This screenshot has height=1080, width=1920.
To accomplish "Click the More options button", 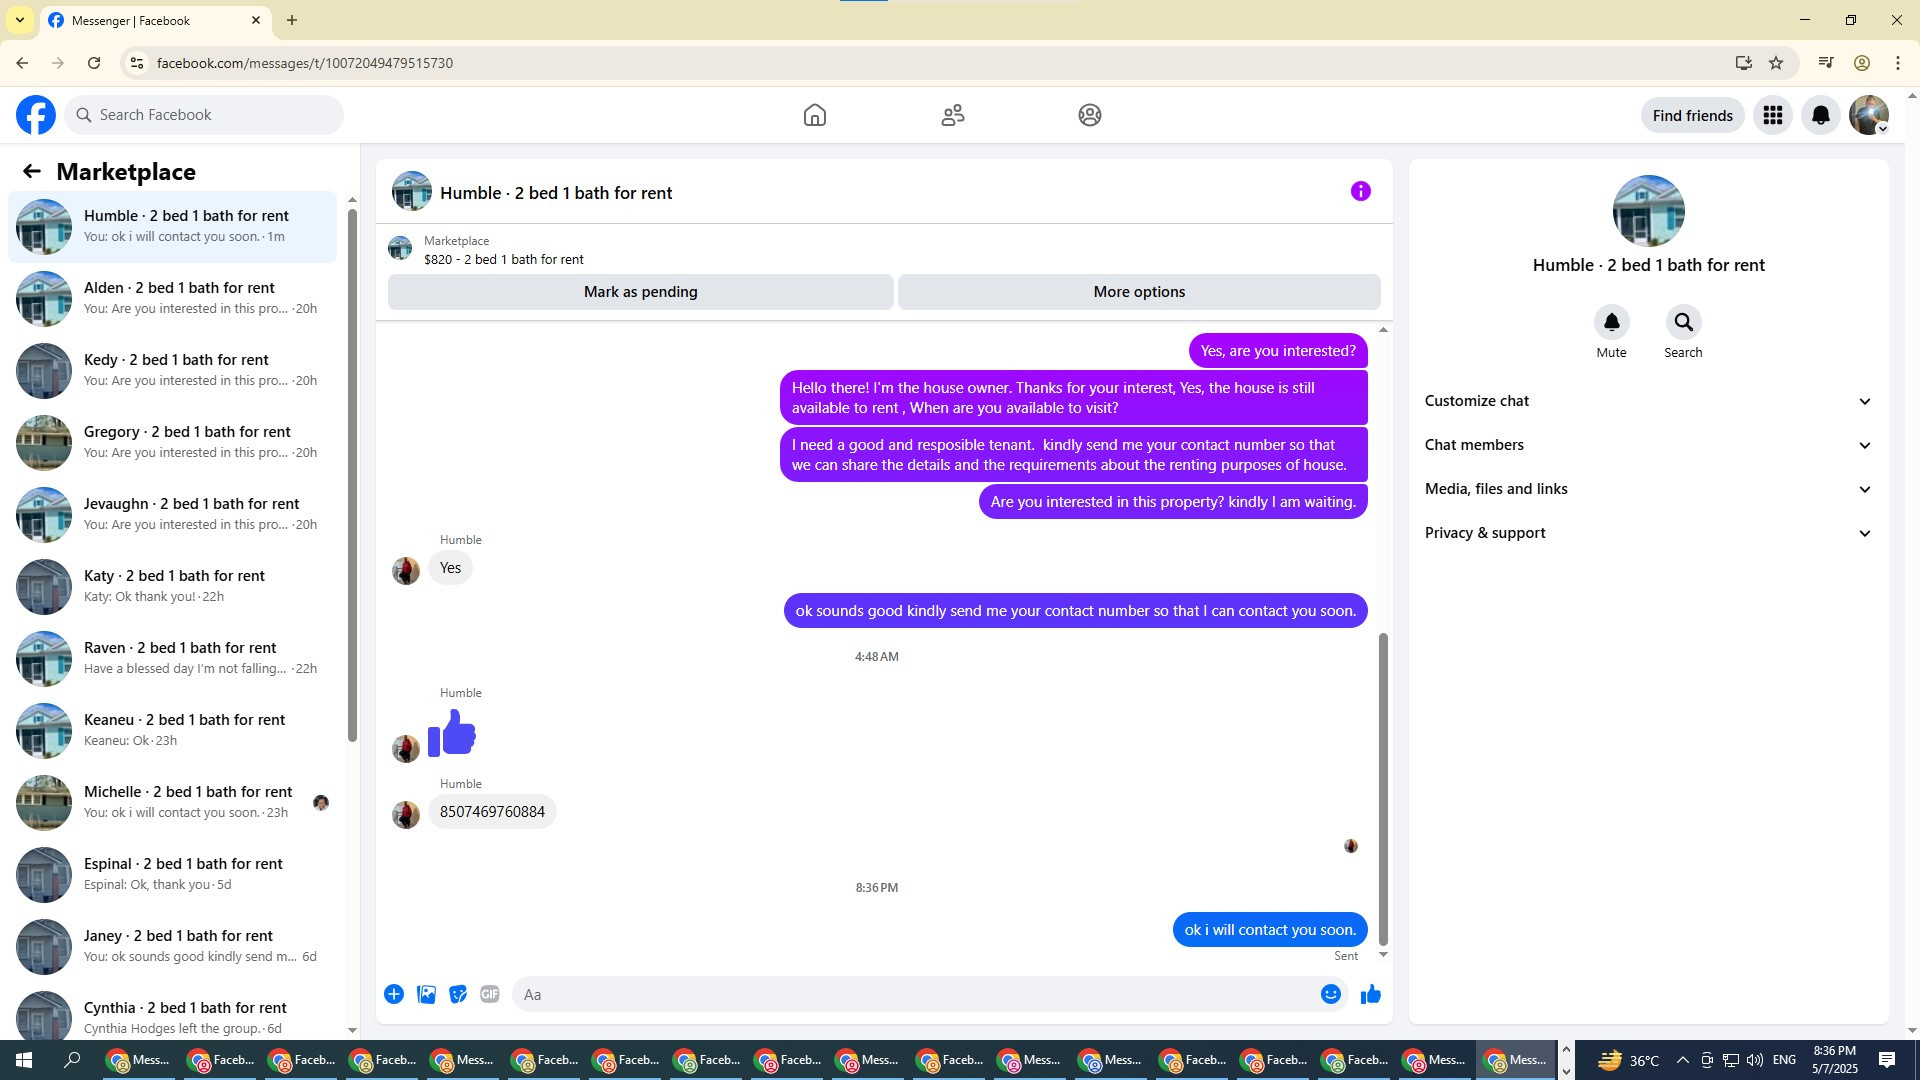I will click(x=1139, y=292).
